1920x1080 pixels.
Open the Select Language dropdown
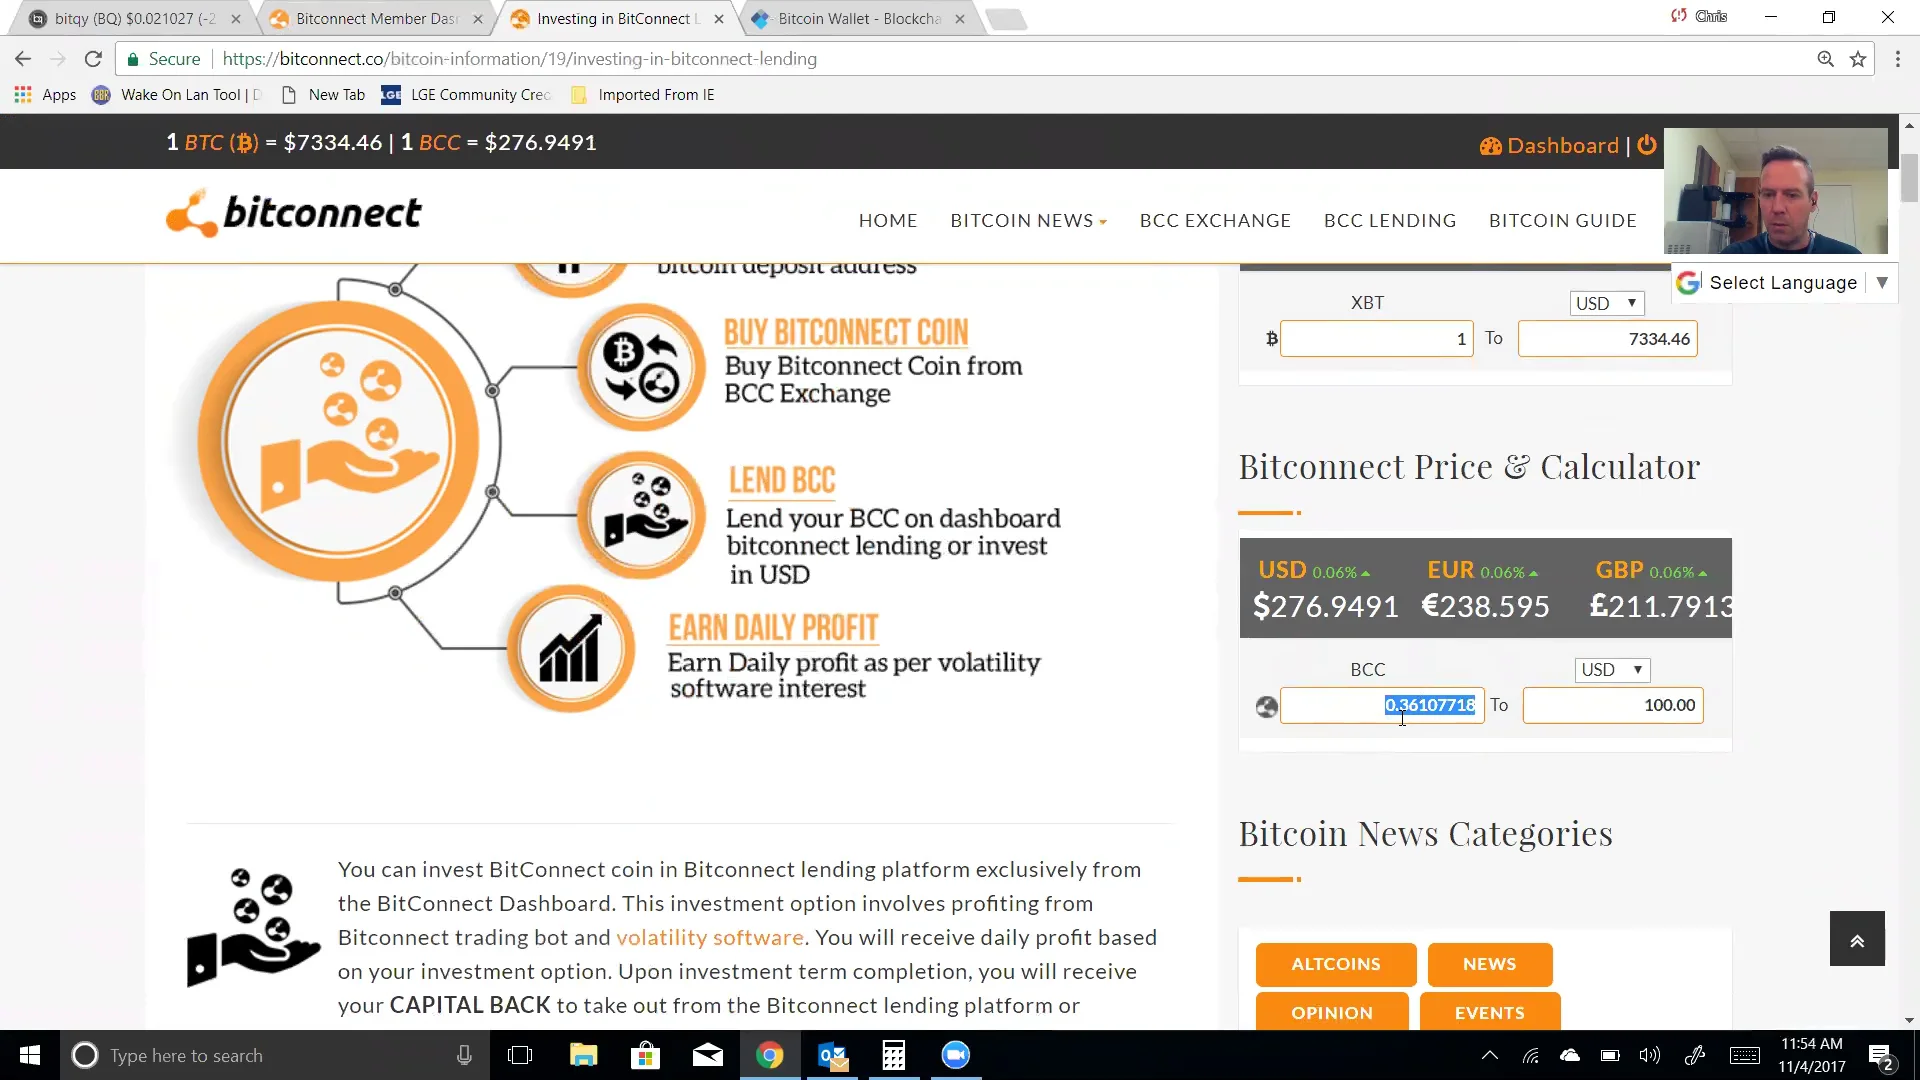click(1783, 283)
